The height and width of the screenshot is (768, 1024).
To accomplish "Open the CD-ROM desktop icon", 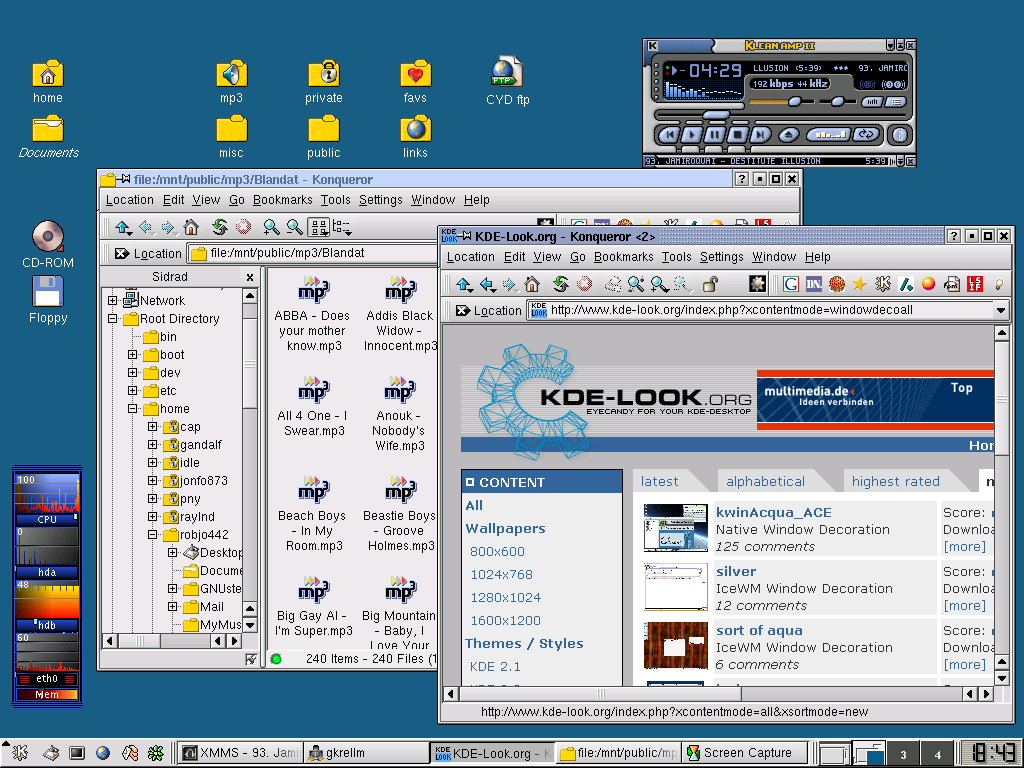I will (48, 245).
